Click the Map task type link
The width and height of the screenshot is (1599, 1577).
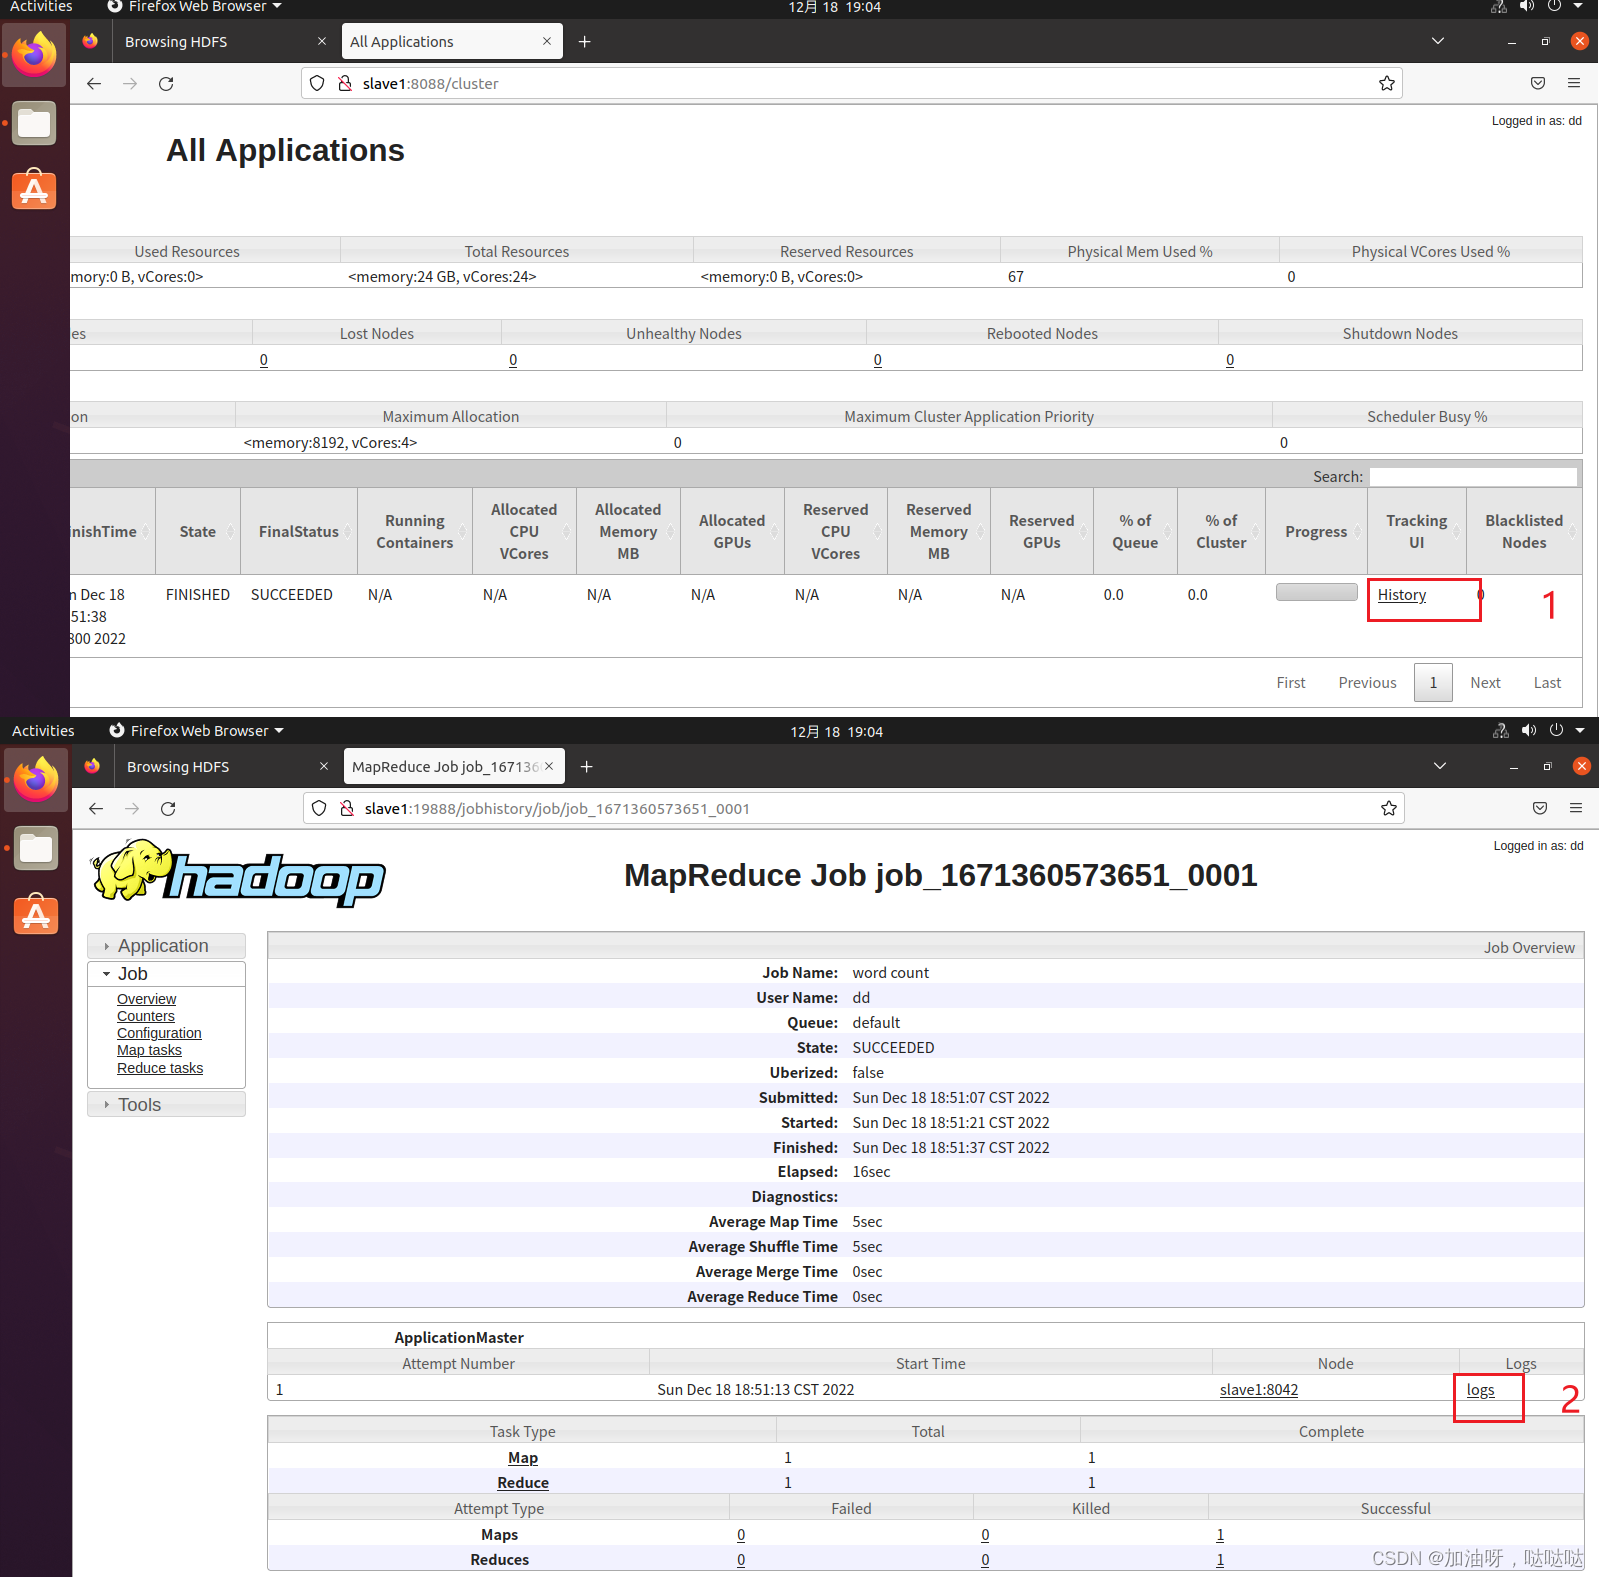click(x=523, y=1458)
